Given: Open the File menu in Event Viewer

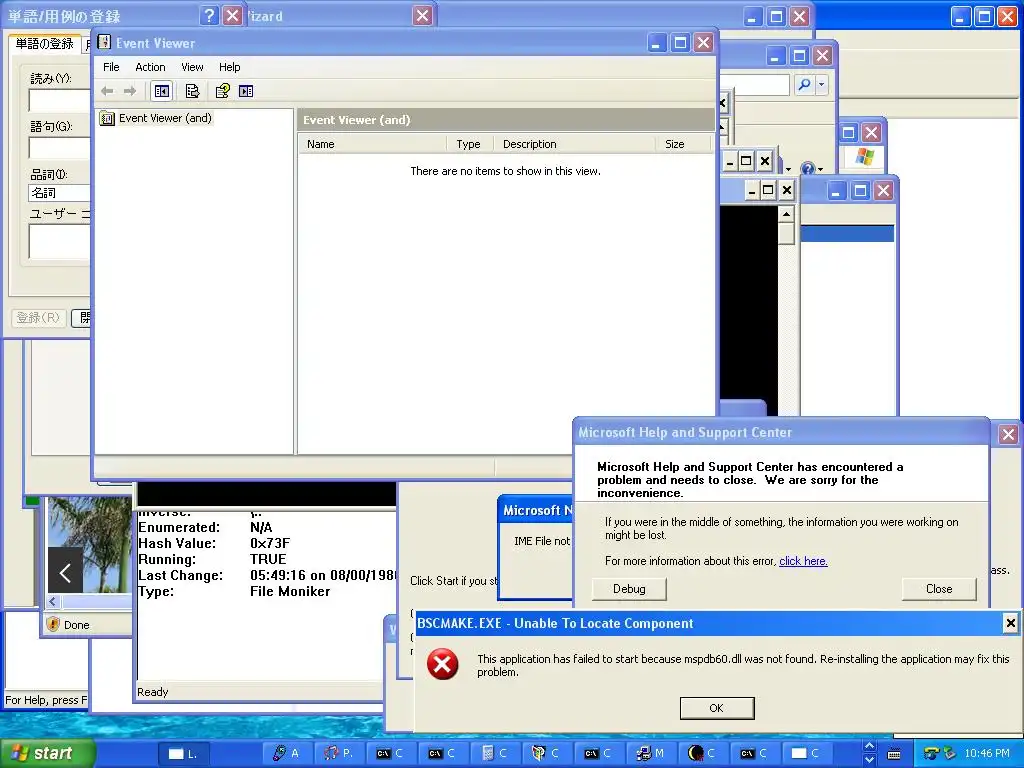Looking at the screenshot, I should tap(111, 67).
